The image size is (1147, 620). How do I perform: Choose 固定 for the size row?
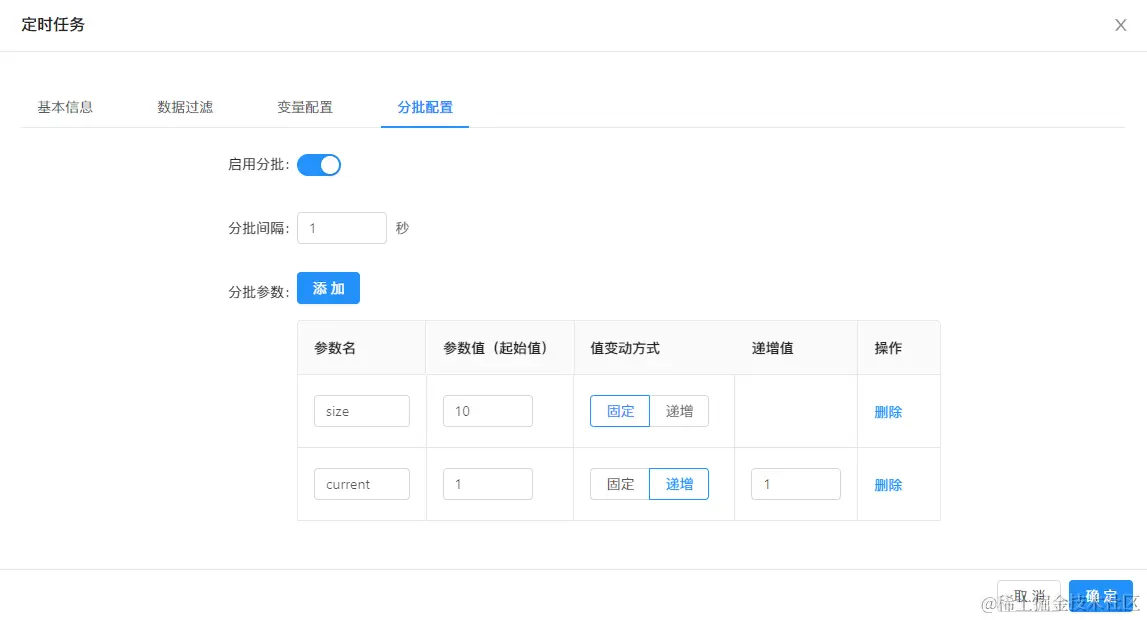[620, 411]
